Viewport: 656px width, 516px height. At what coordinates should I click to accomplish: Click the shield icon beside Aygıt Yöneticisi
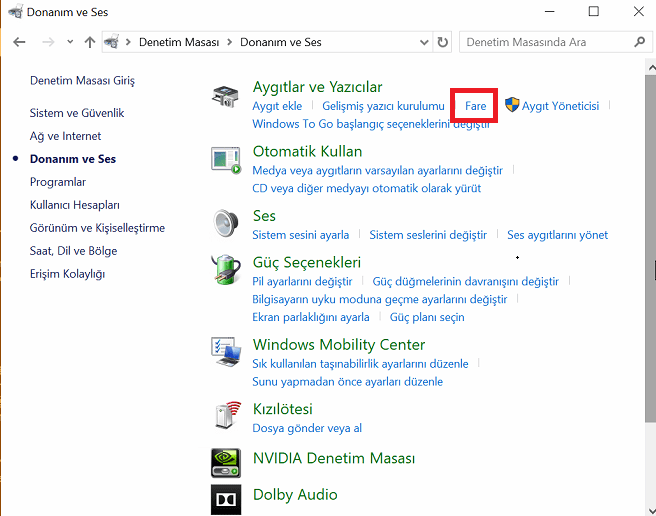pyautogui.click(x=512, y=105)
